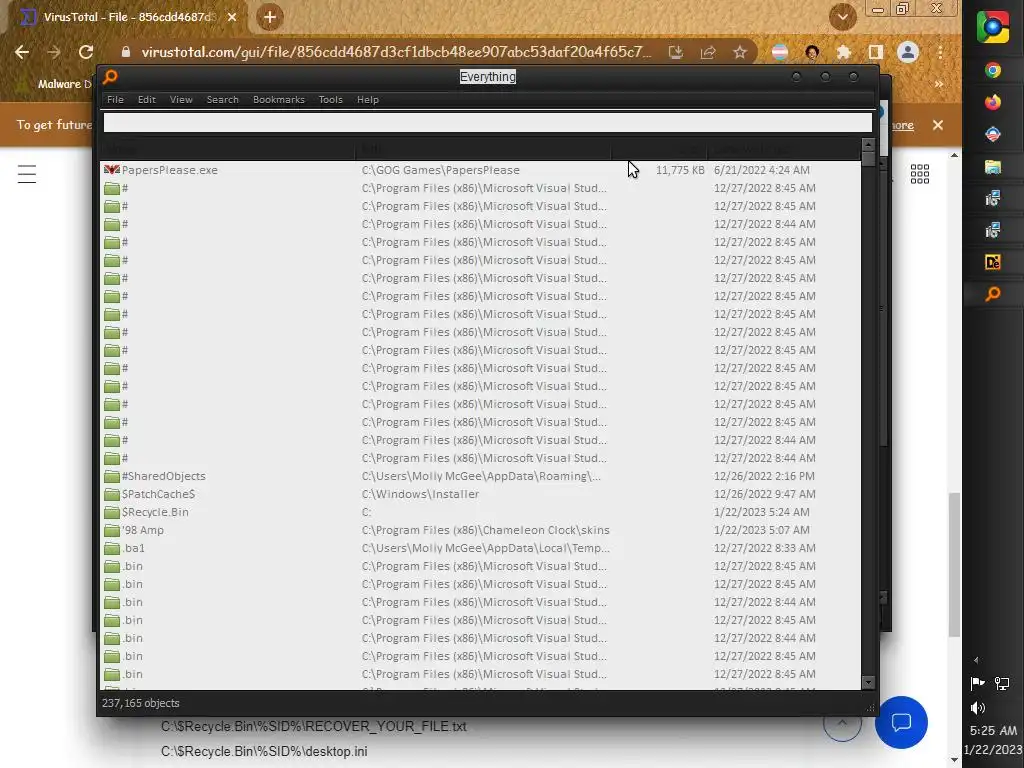Expand the bookmarks bar overflow chevrons
This screenshot has height=768, width=1024.
point(938,84)
